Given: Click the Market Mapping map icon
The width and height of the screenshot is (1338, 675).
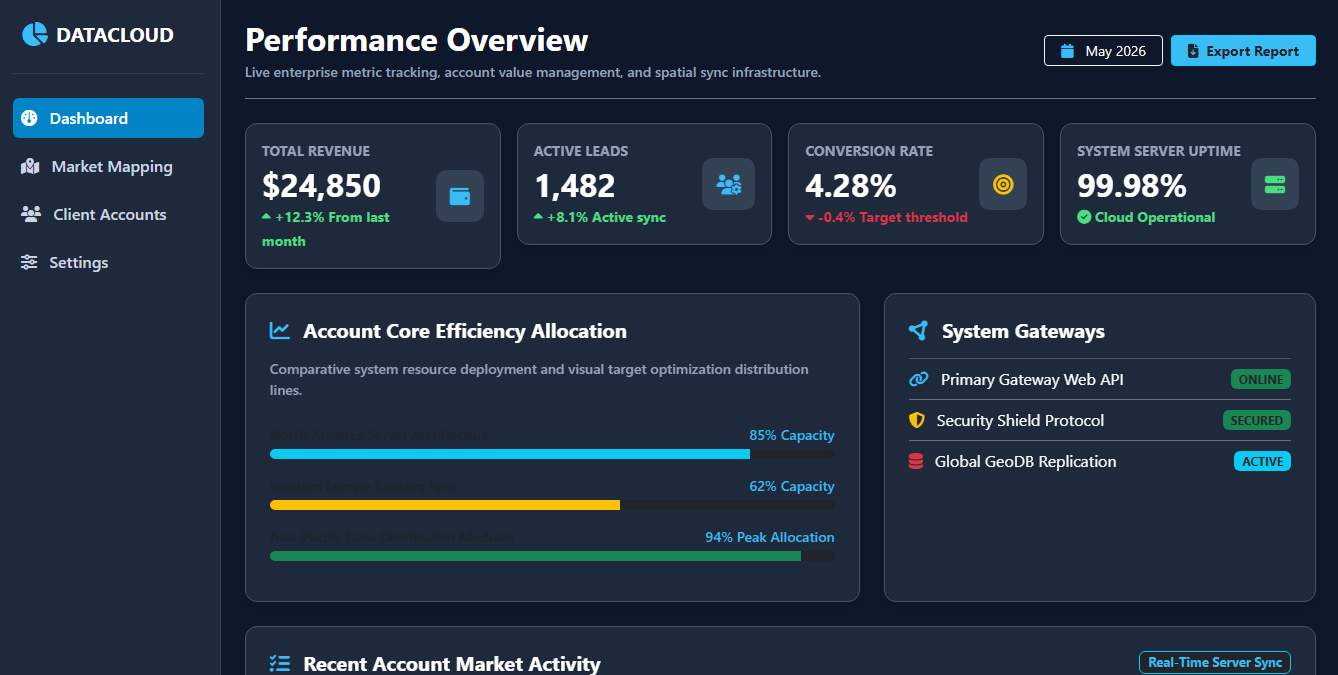Looking at the screenshot, I should (x=30, y=166).
